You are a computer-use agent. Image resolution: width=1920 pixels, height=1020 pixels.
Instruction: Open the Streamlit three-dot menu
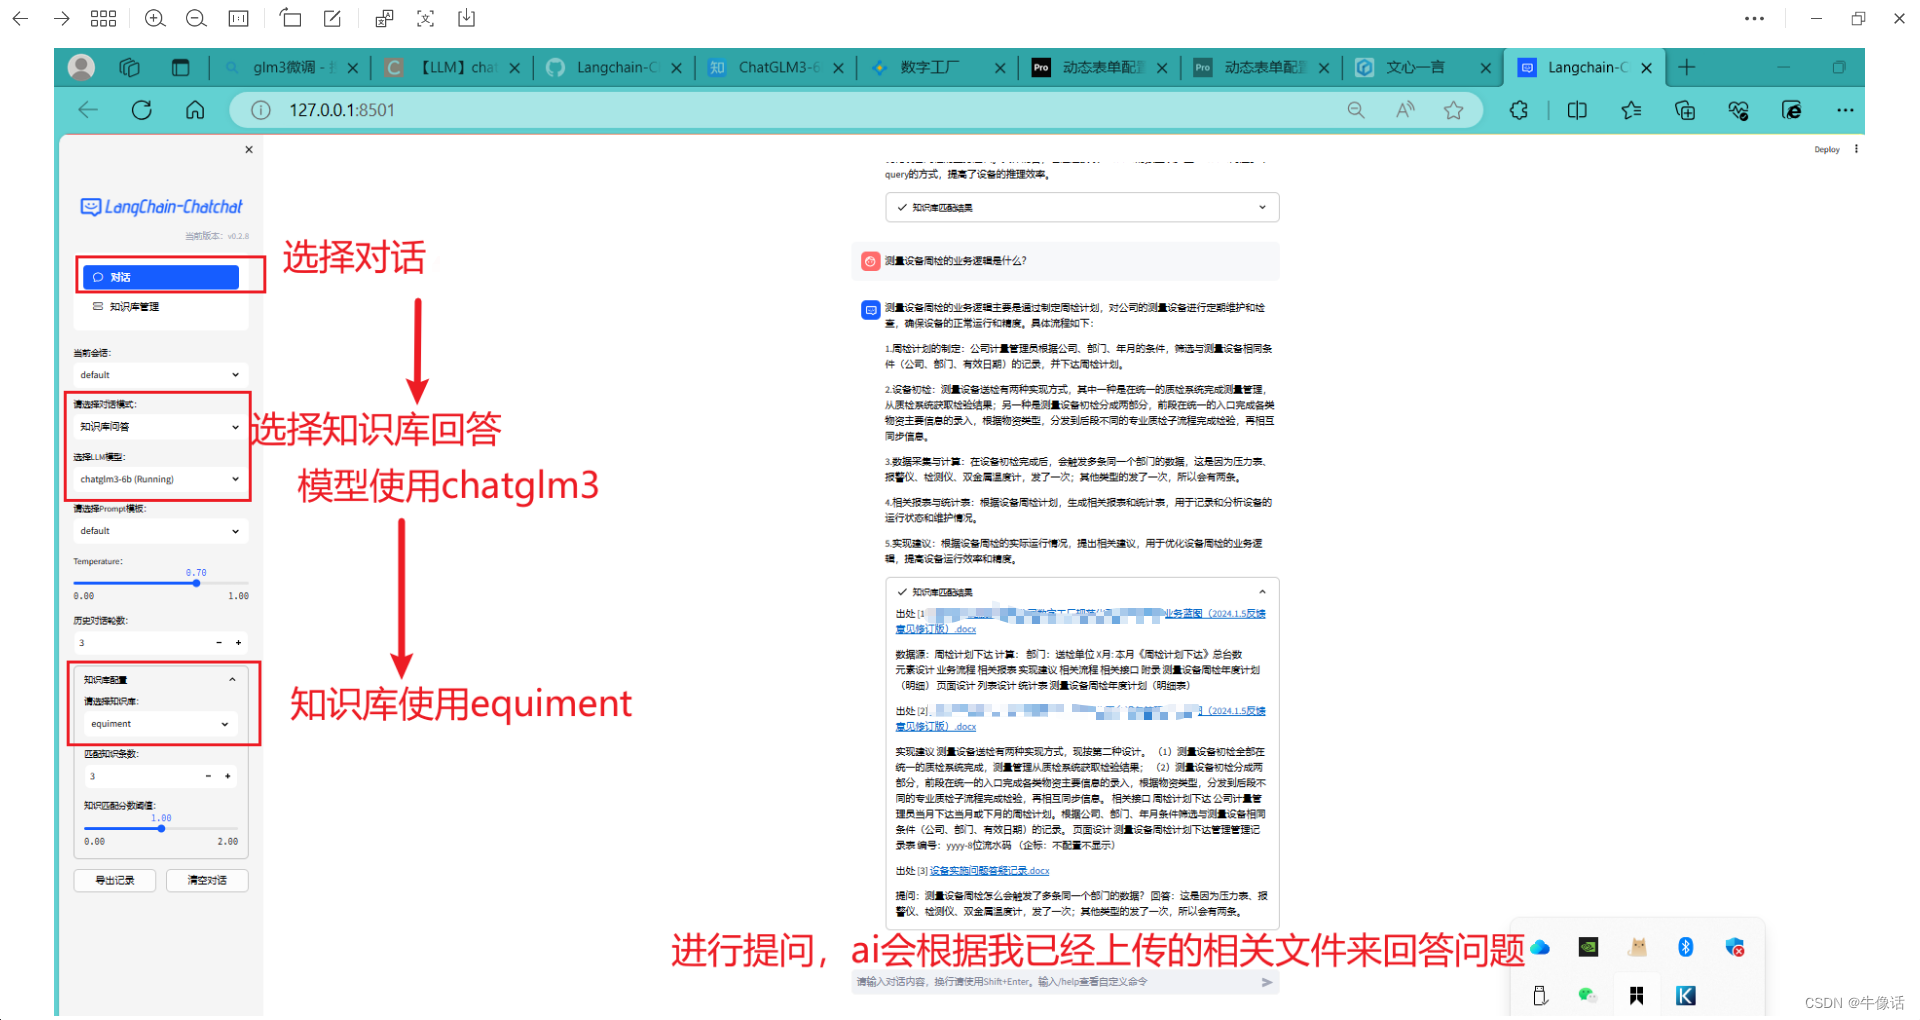click(1856, 149)
